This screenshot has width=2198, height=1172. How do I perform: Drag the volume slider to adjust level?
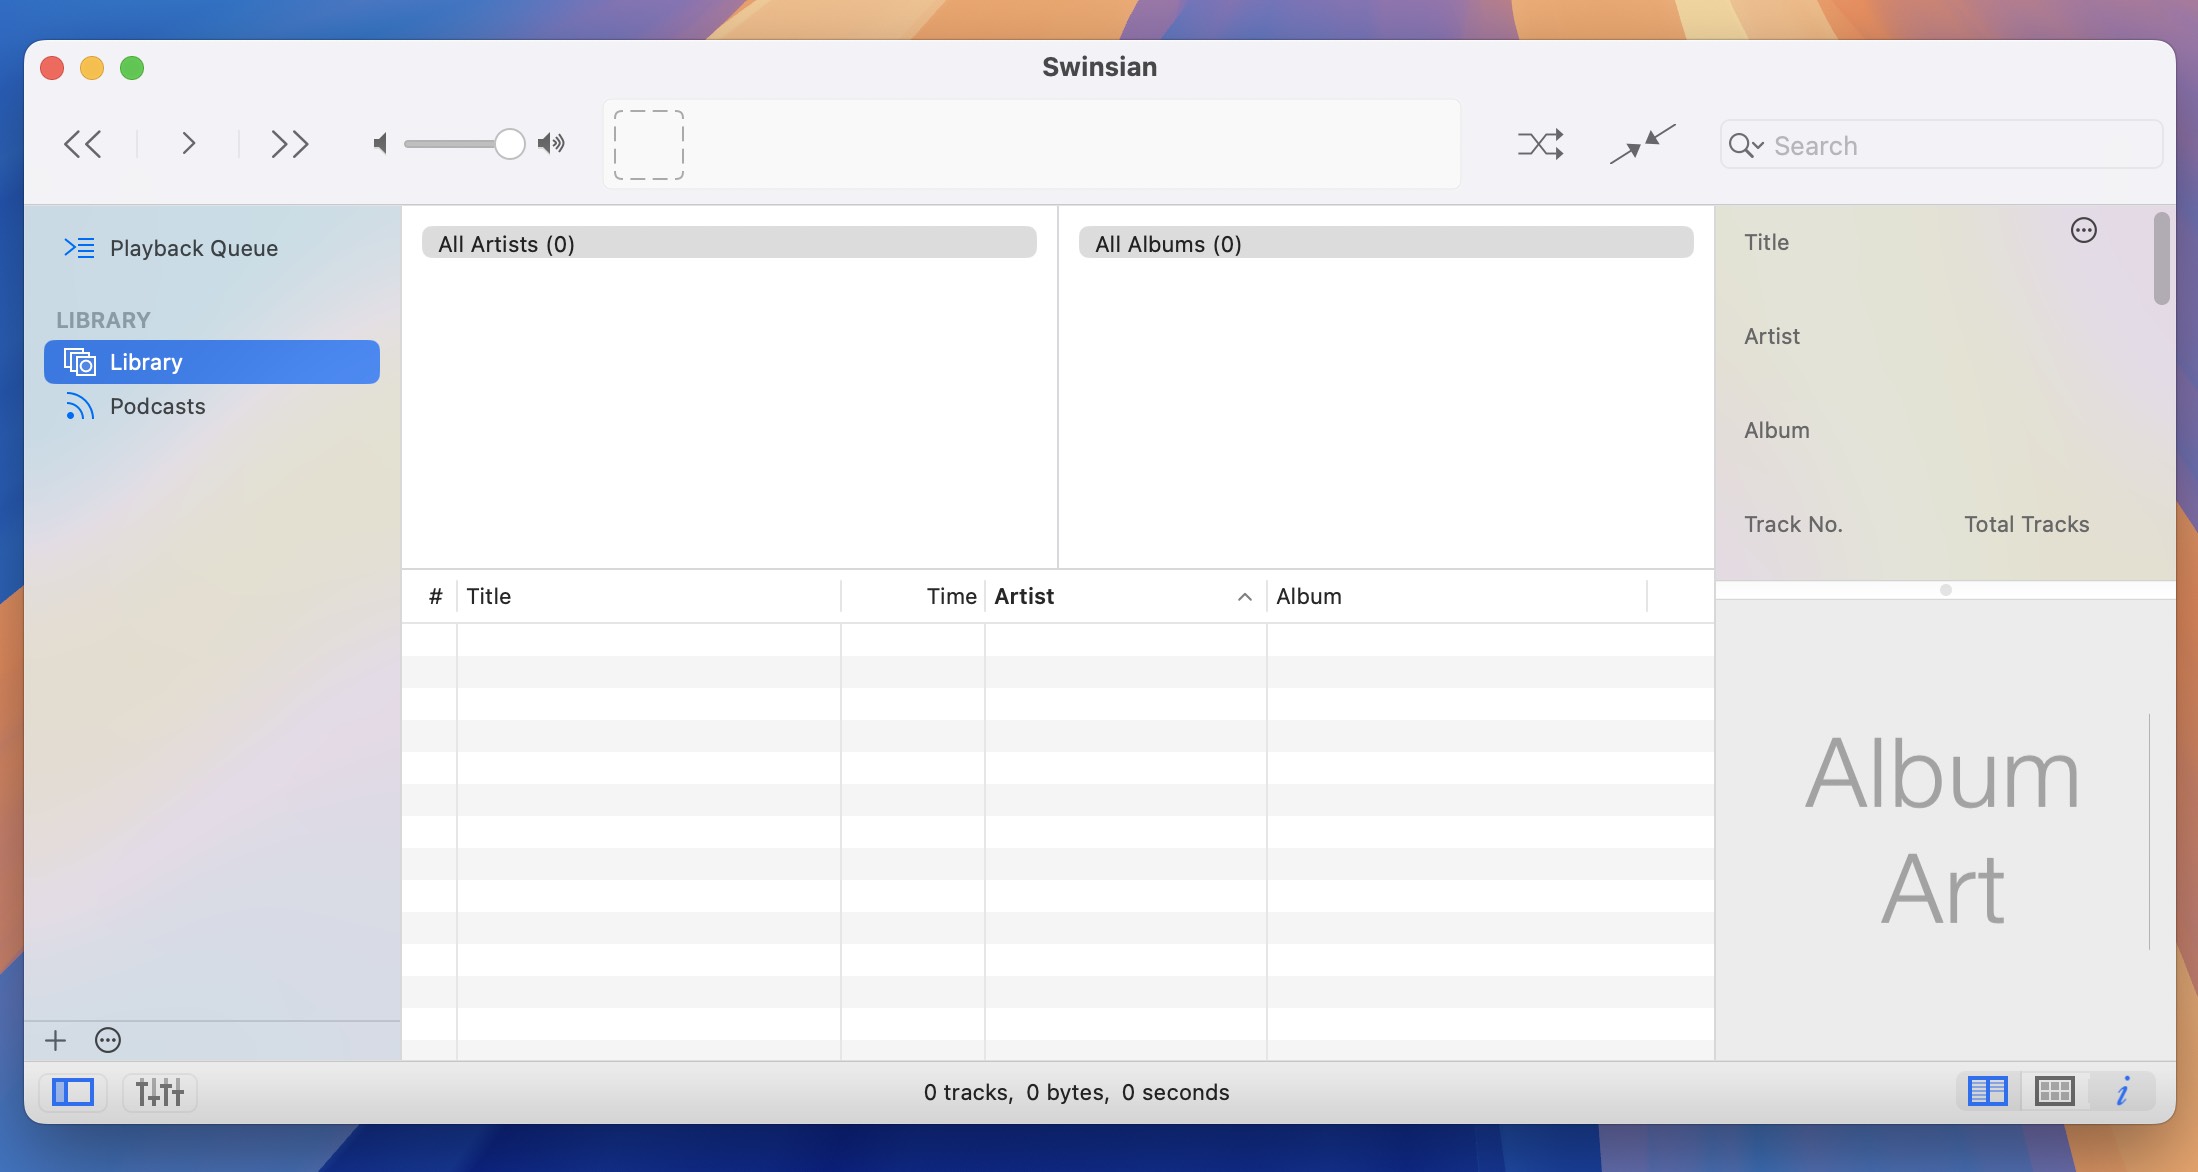point(509,144)
